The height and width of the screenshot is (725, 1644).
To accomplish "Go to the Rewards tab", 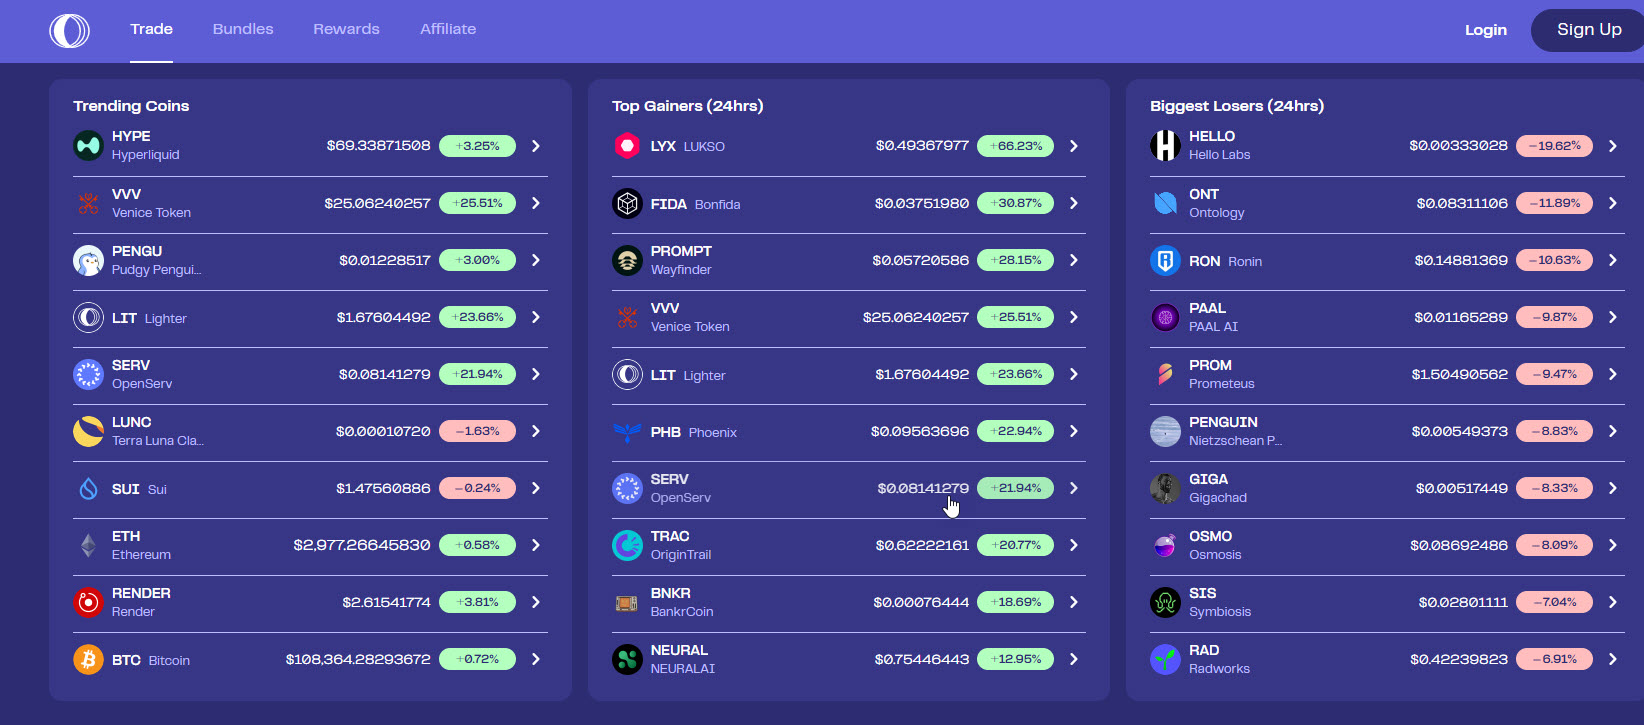I will click(x=346, y=29).
